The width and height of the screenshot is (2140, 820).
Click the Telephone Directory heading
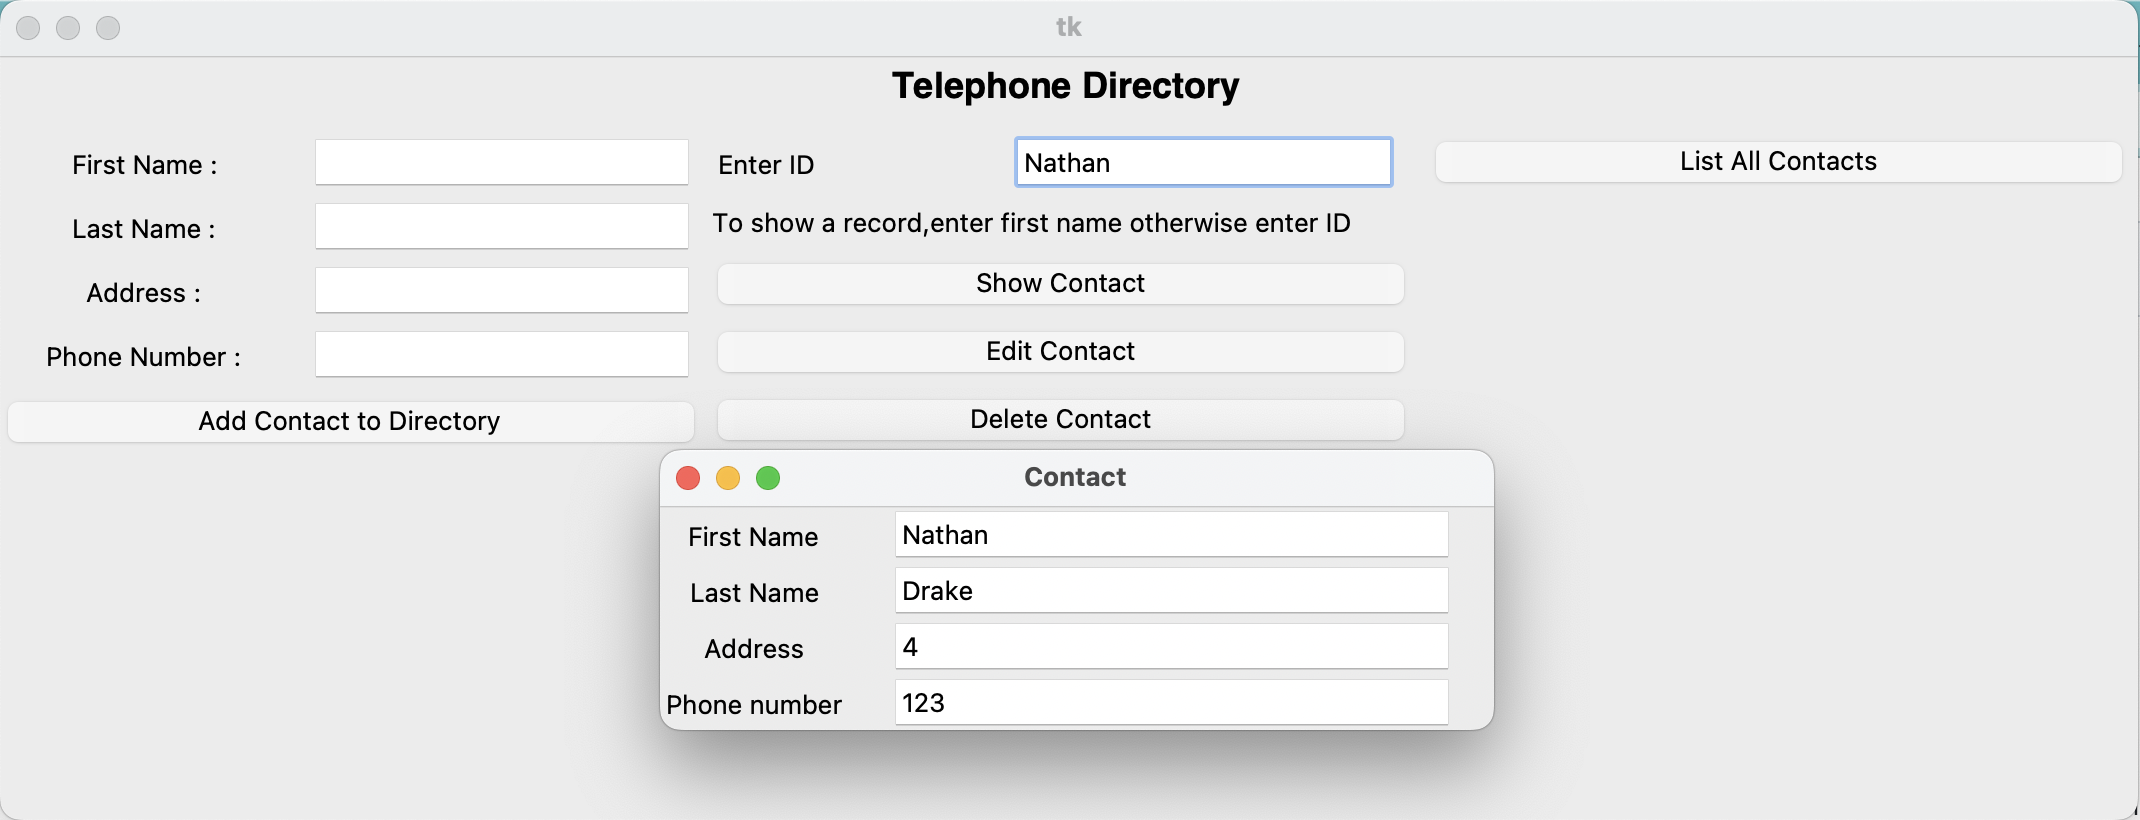1064,85
